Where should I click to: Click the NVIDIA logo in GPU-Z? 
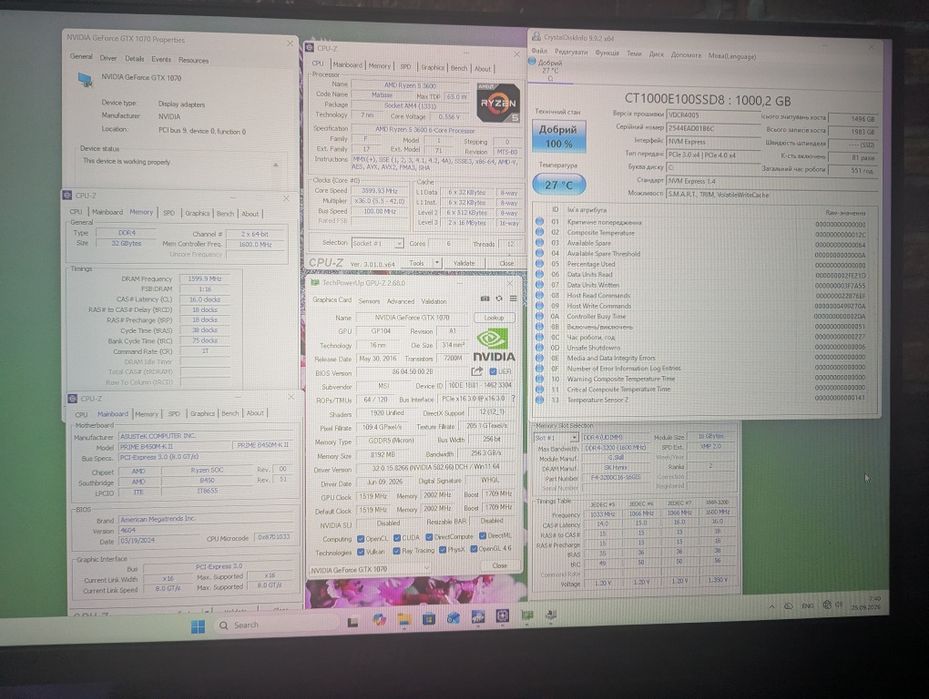pos(494,345)
